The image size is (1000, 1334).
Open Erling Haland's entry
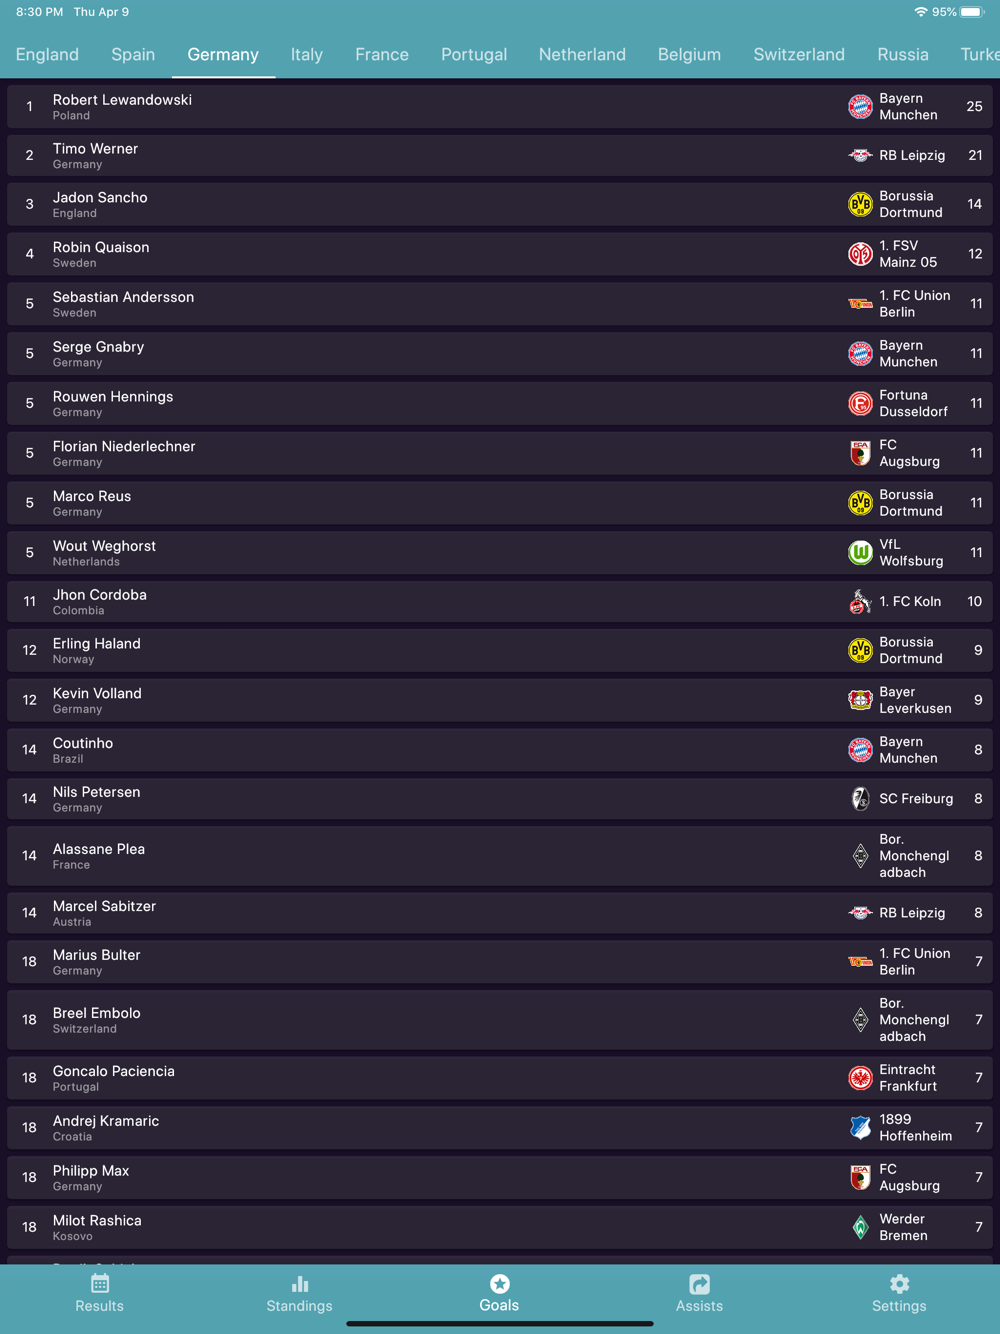(x=500, y=650)
